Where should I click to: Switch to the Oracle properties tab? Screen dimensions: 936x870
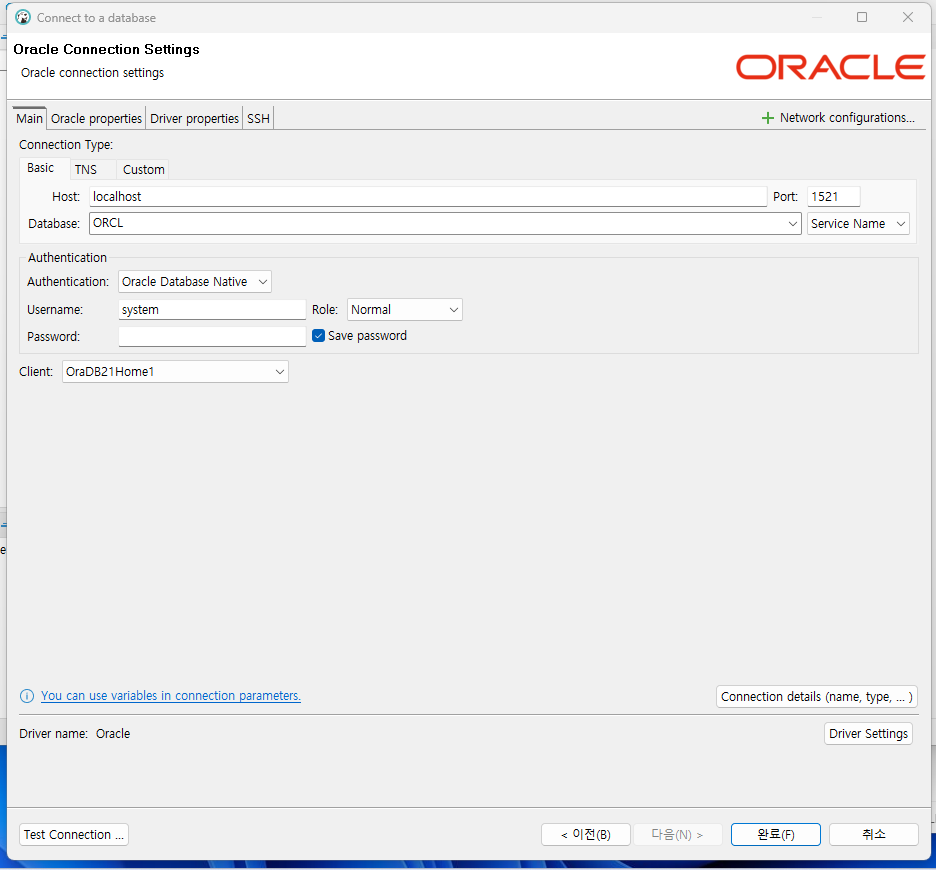coord(96,119)
